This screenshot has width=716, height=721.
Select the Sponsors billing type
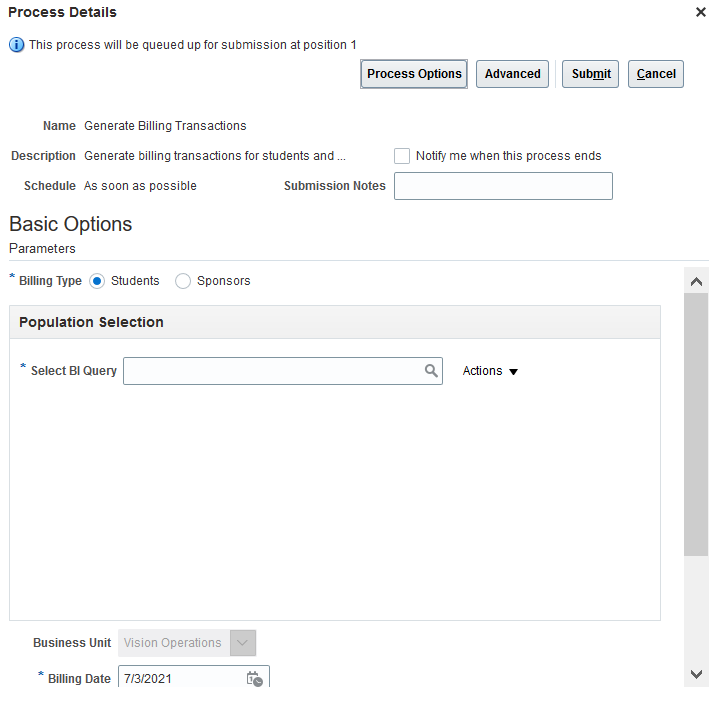click(183, 281)
